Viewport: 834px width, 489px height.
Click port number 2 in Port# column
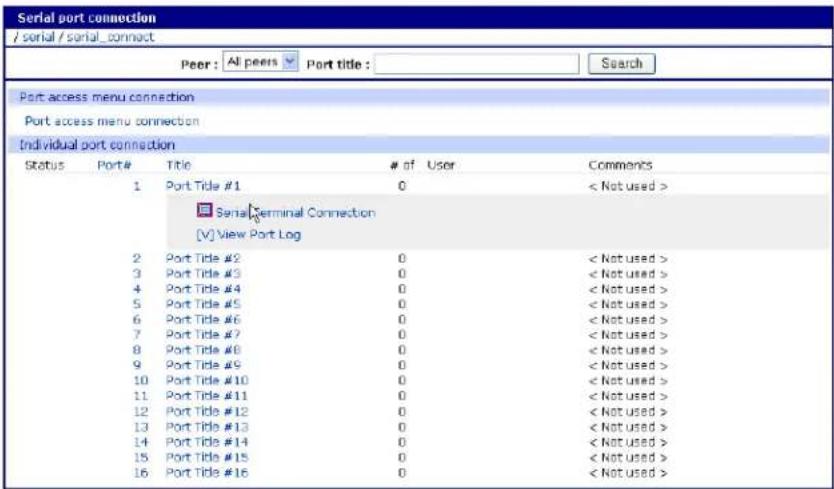click(x=137, y=258)
